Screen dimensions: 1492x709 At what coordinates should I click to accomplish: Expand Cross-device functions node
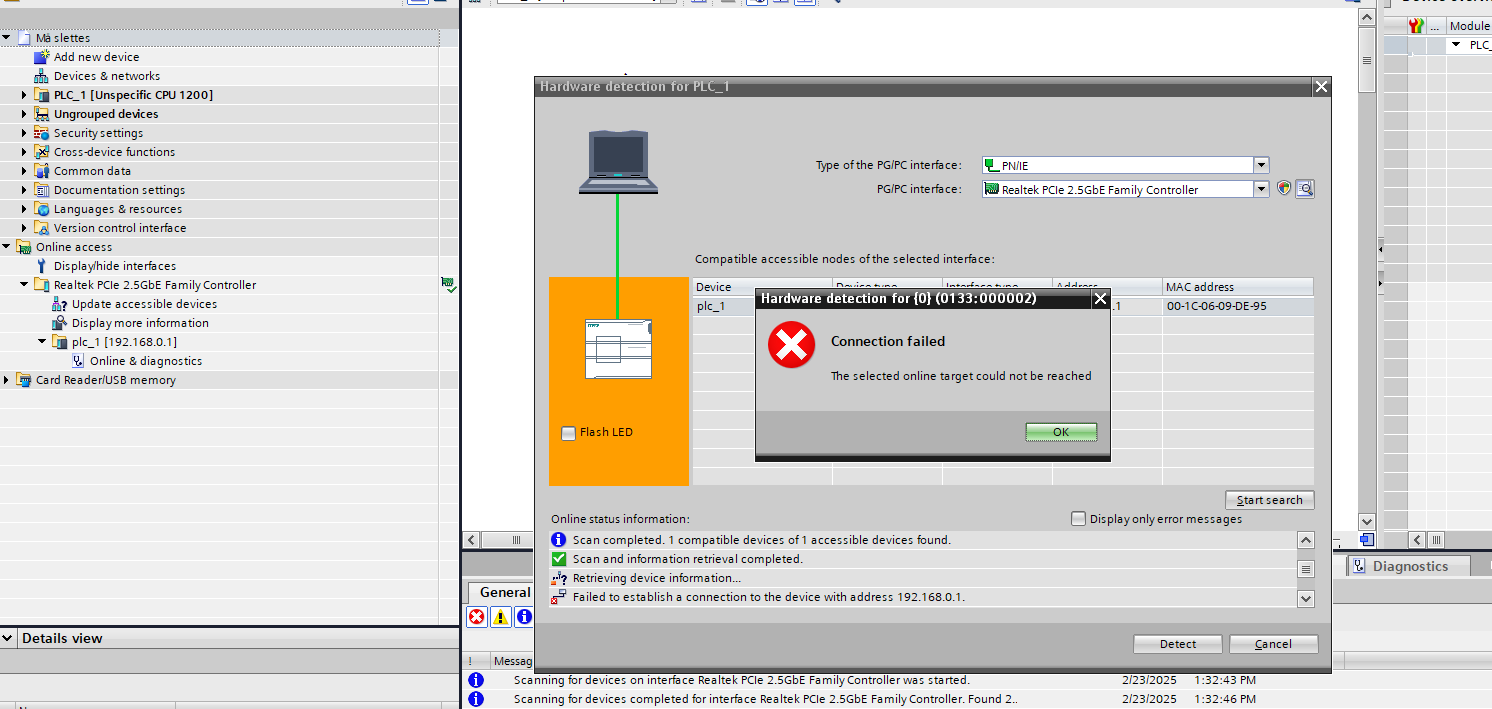click(24, 152)
